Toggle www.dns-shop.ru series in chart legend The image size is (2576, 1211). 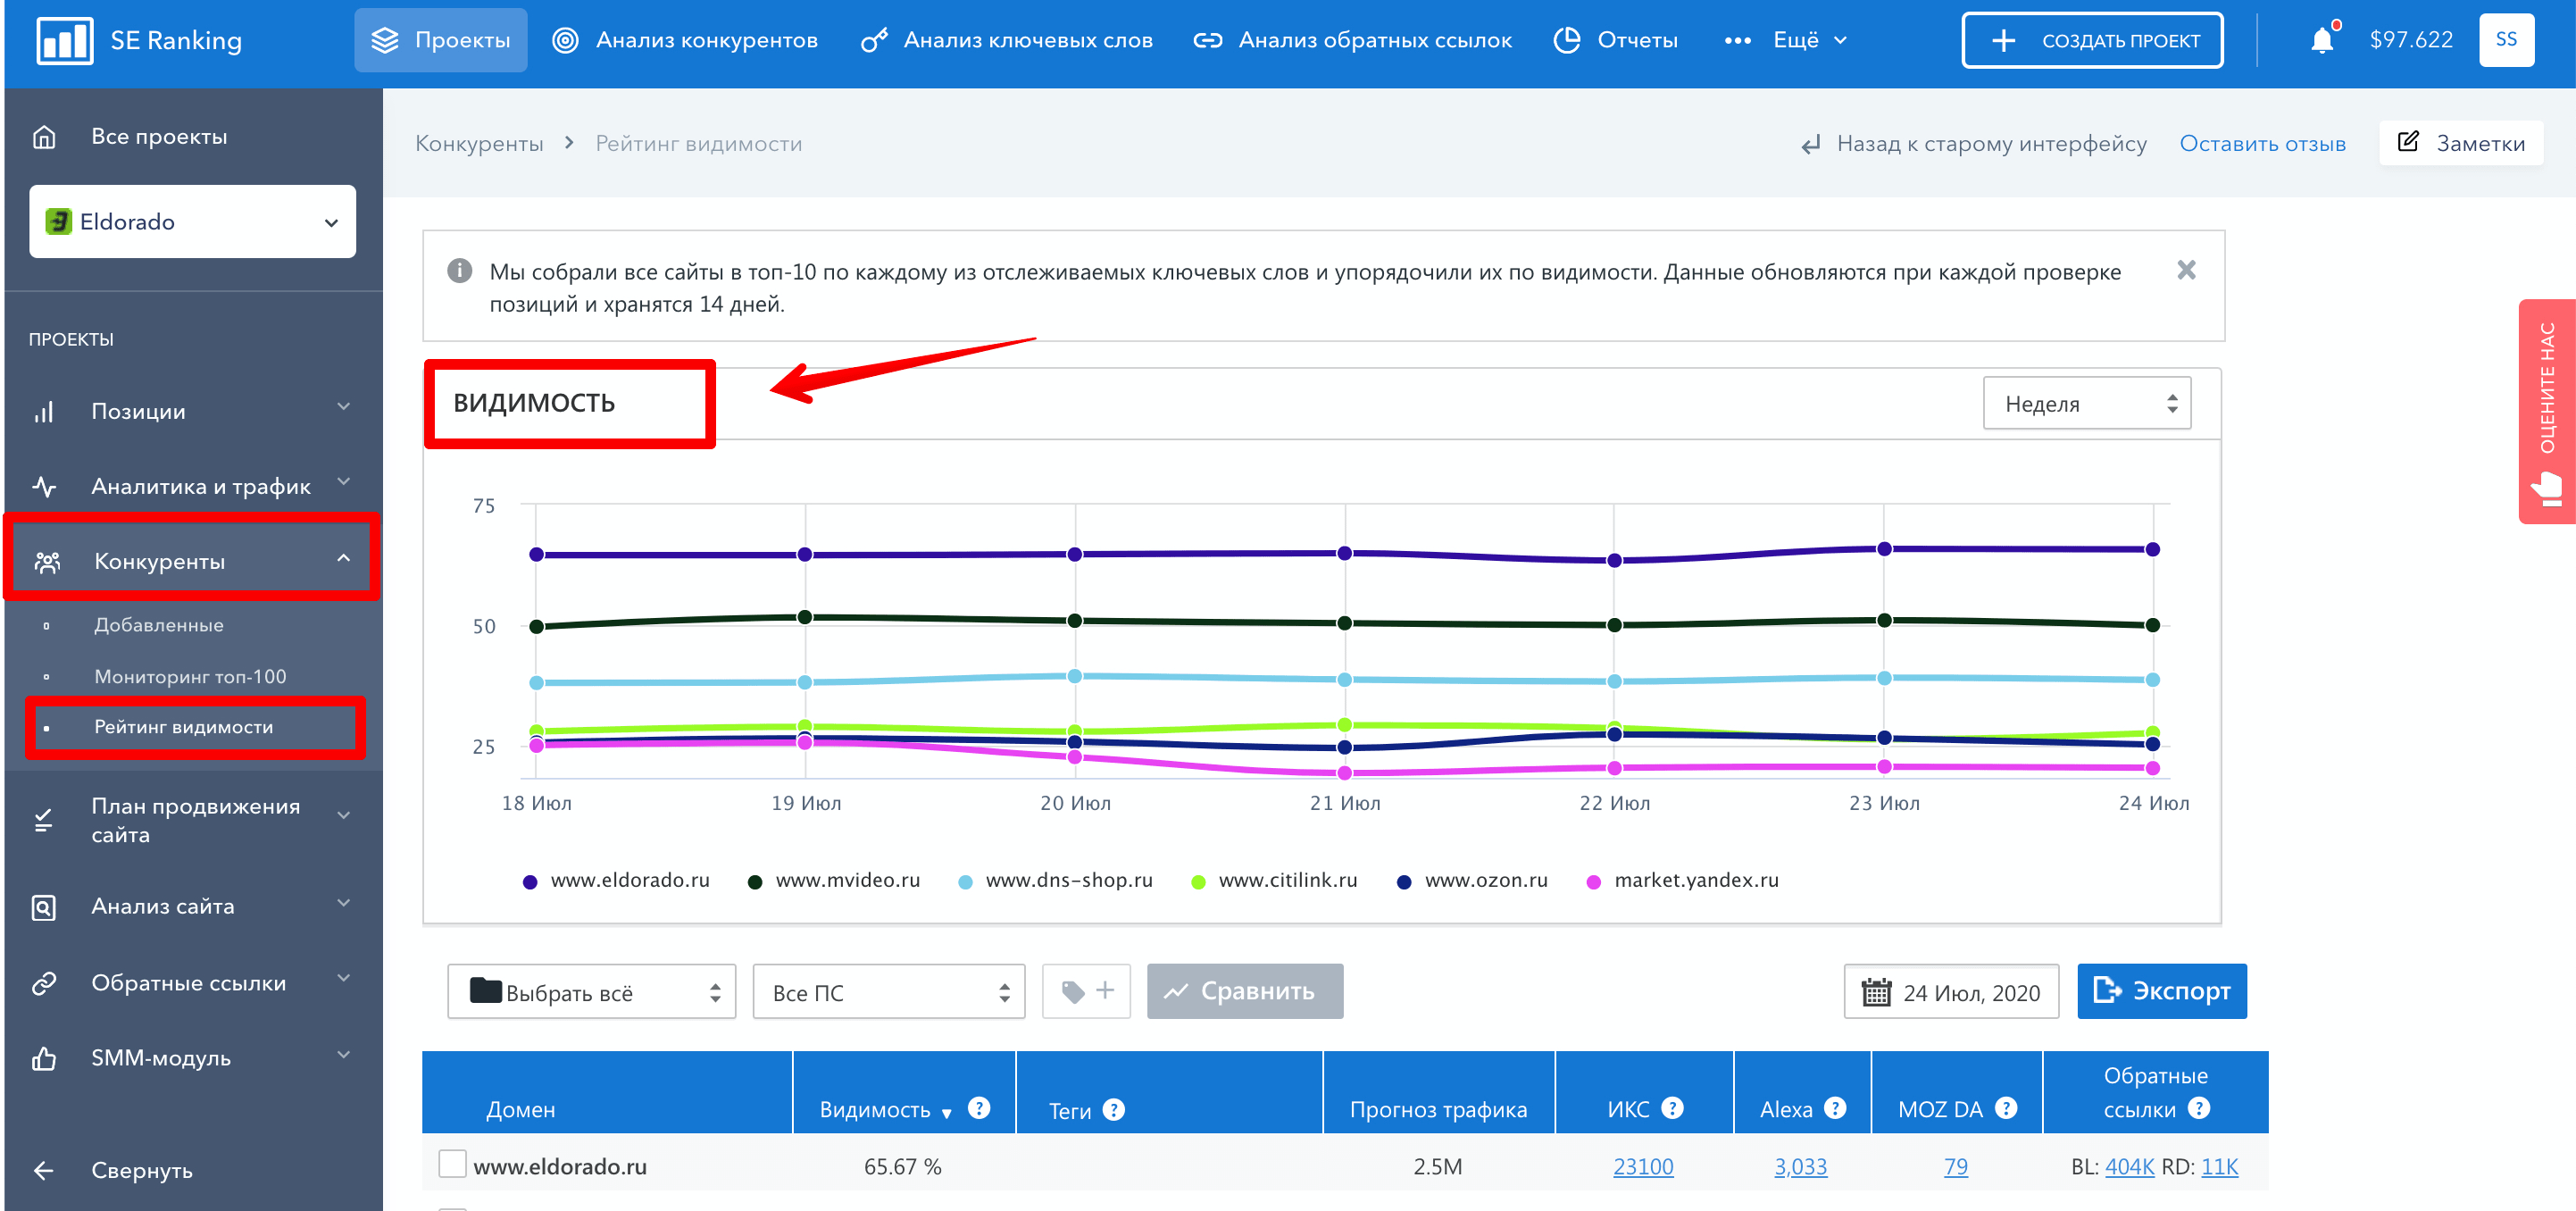1055,880
